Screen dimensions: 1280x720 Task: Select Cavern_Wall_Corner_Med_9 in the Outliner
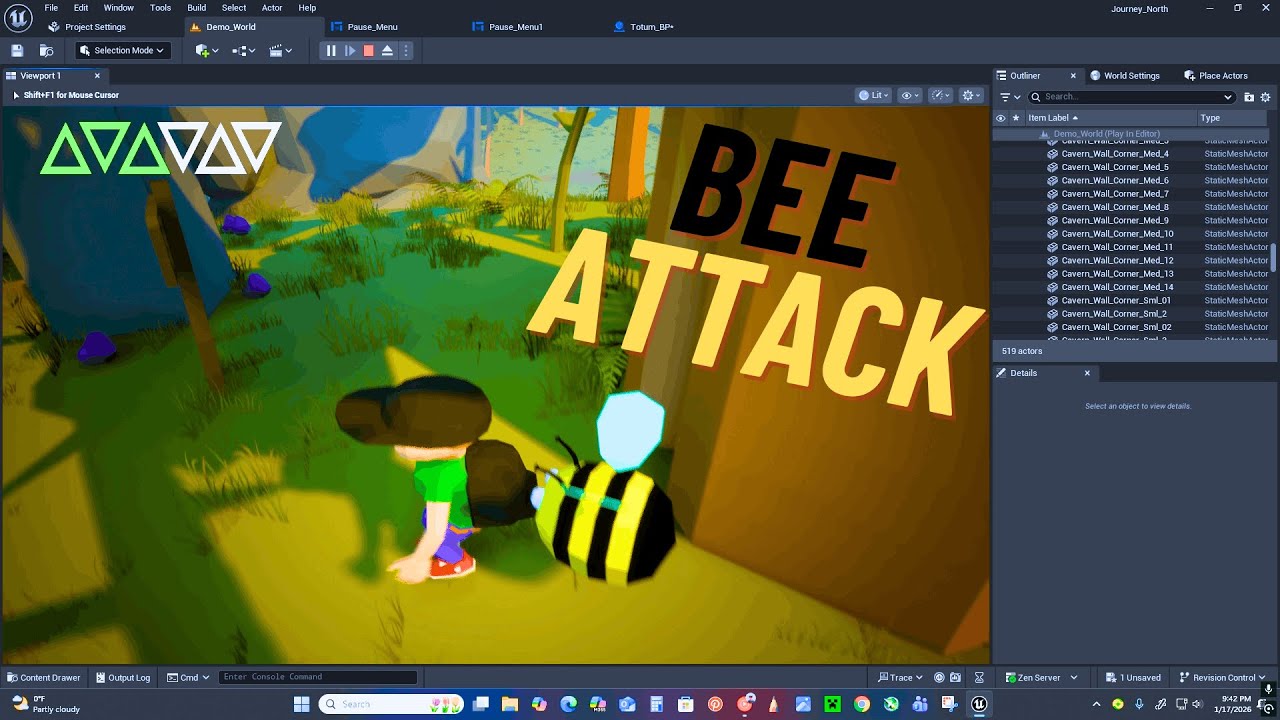click(x=1115, y=220)
